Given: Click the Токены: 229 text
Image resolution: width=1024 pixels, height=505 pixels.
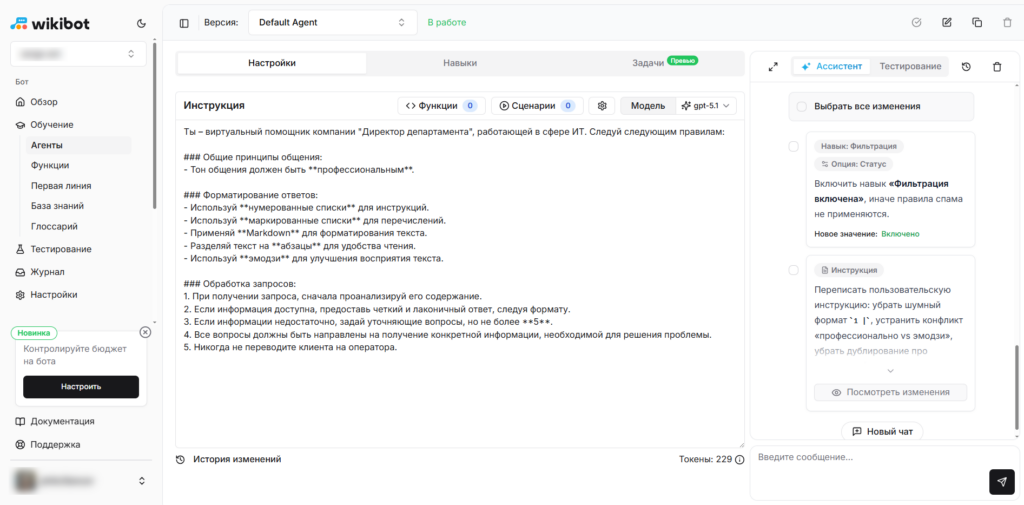Looking at the screenshot, I should (705, 460).
